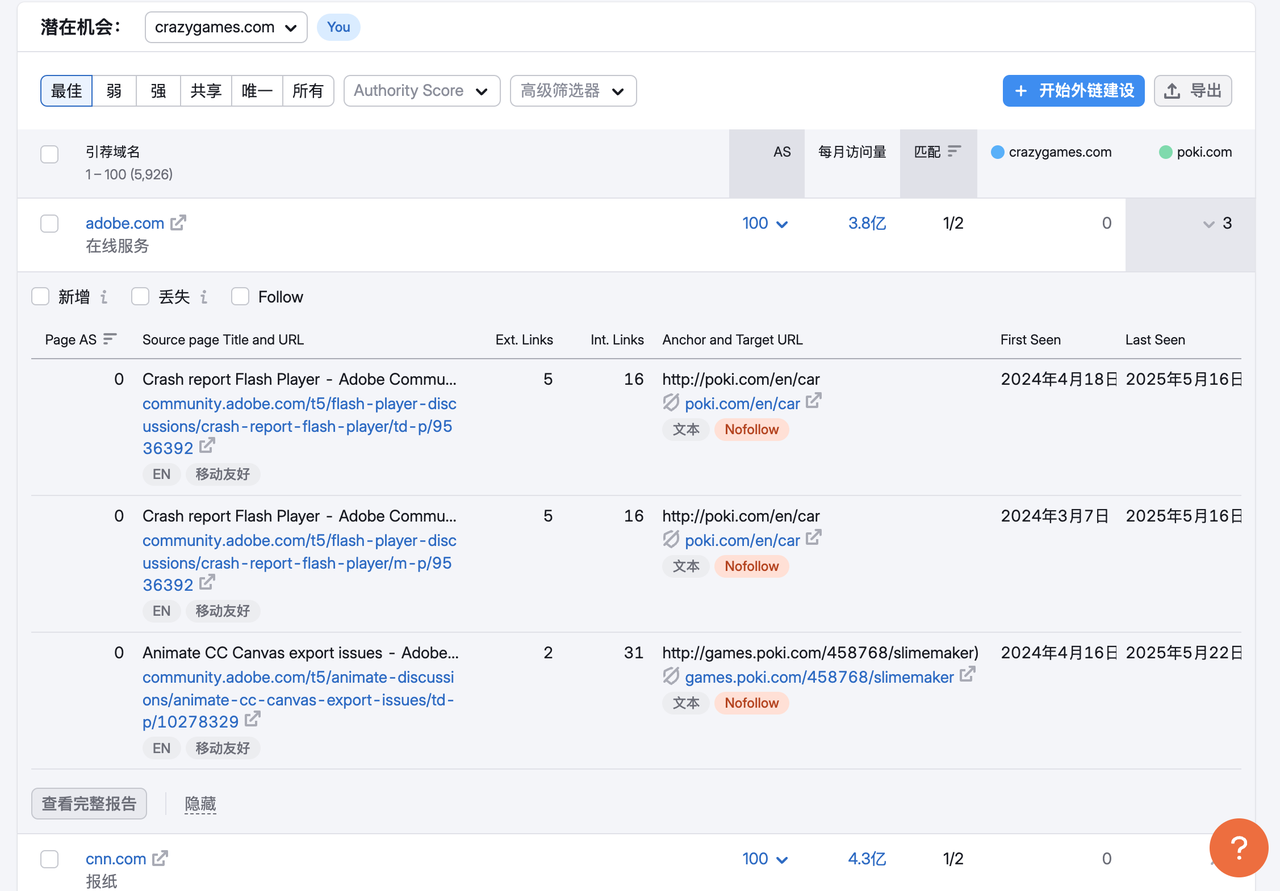Open the crazygames.com domain dropdown
1280x891 pixels.
coord(226,27)
